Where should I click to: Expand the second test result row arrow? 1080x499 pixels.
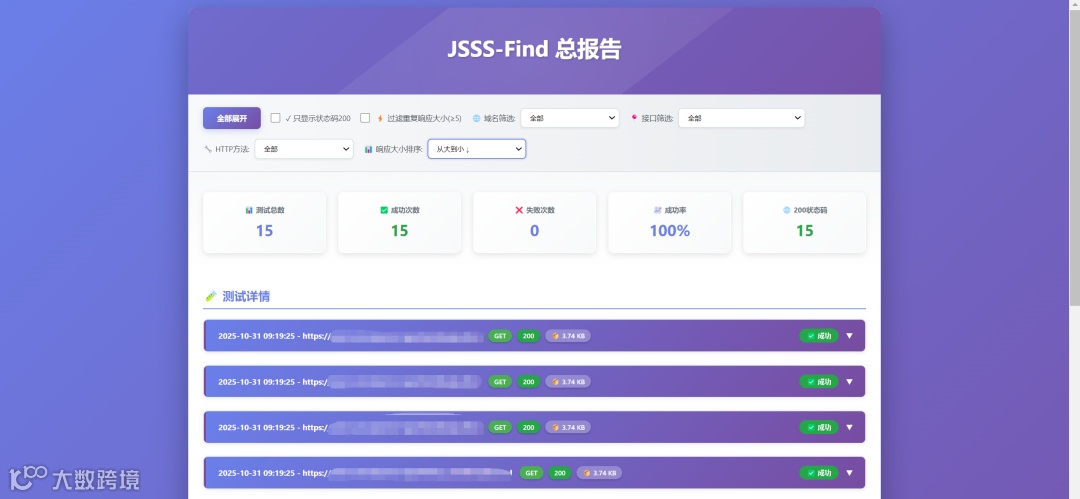(849, 381)
